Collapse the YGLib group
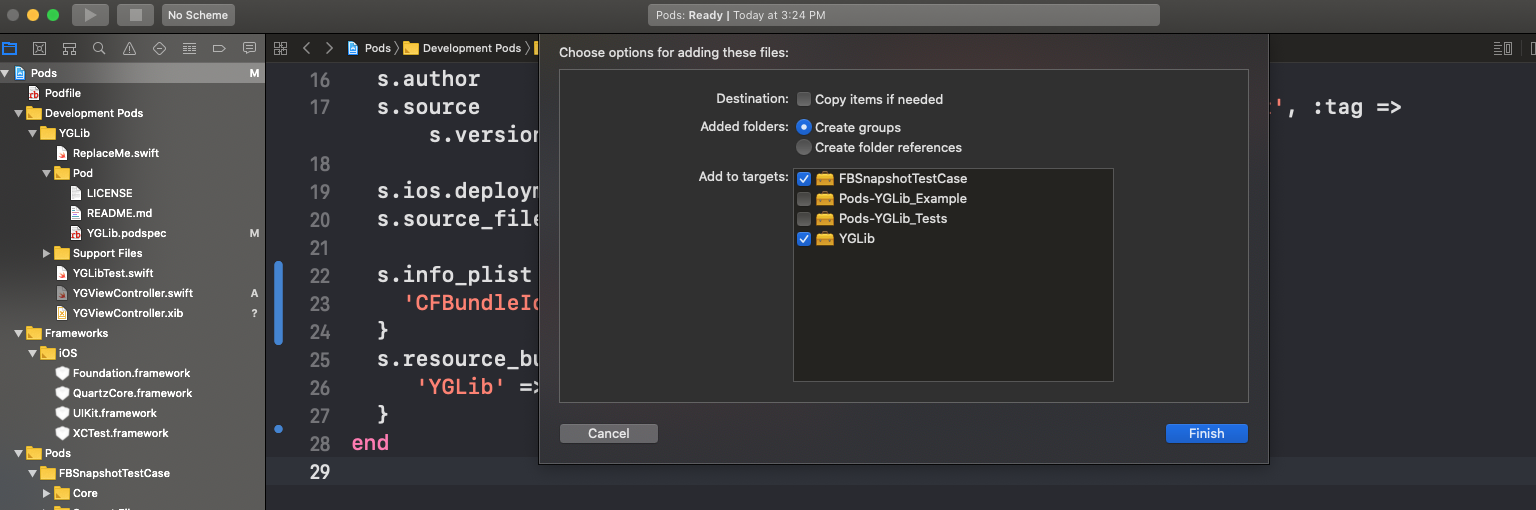 click(x=32, y=133)
